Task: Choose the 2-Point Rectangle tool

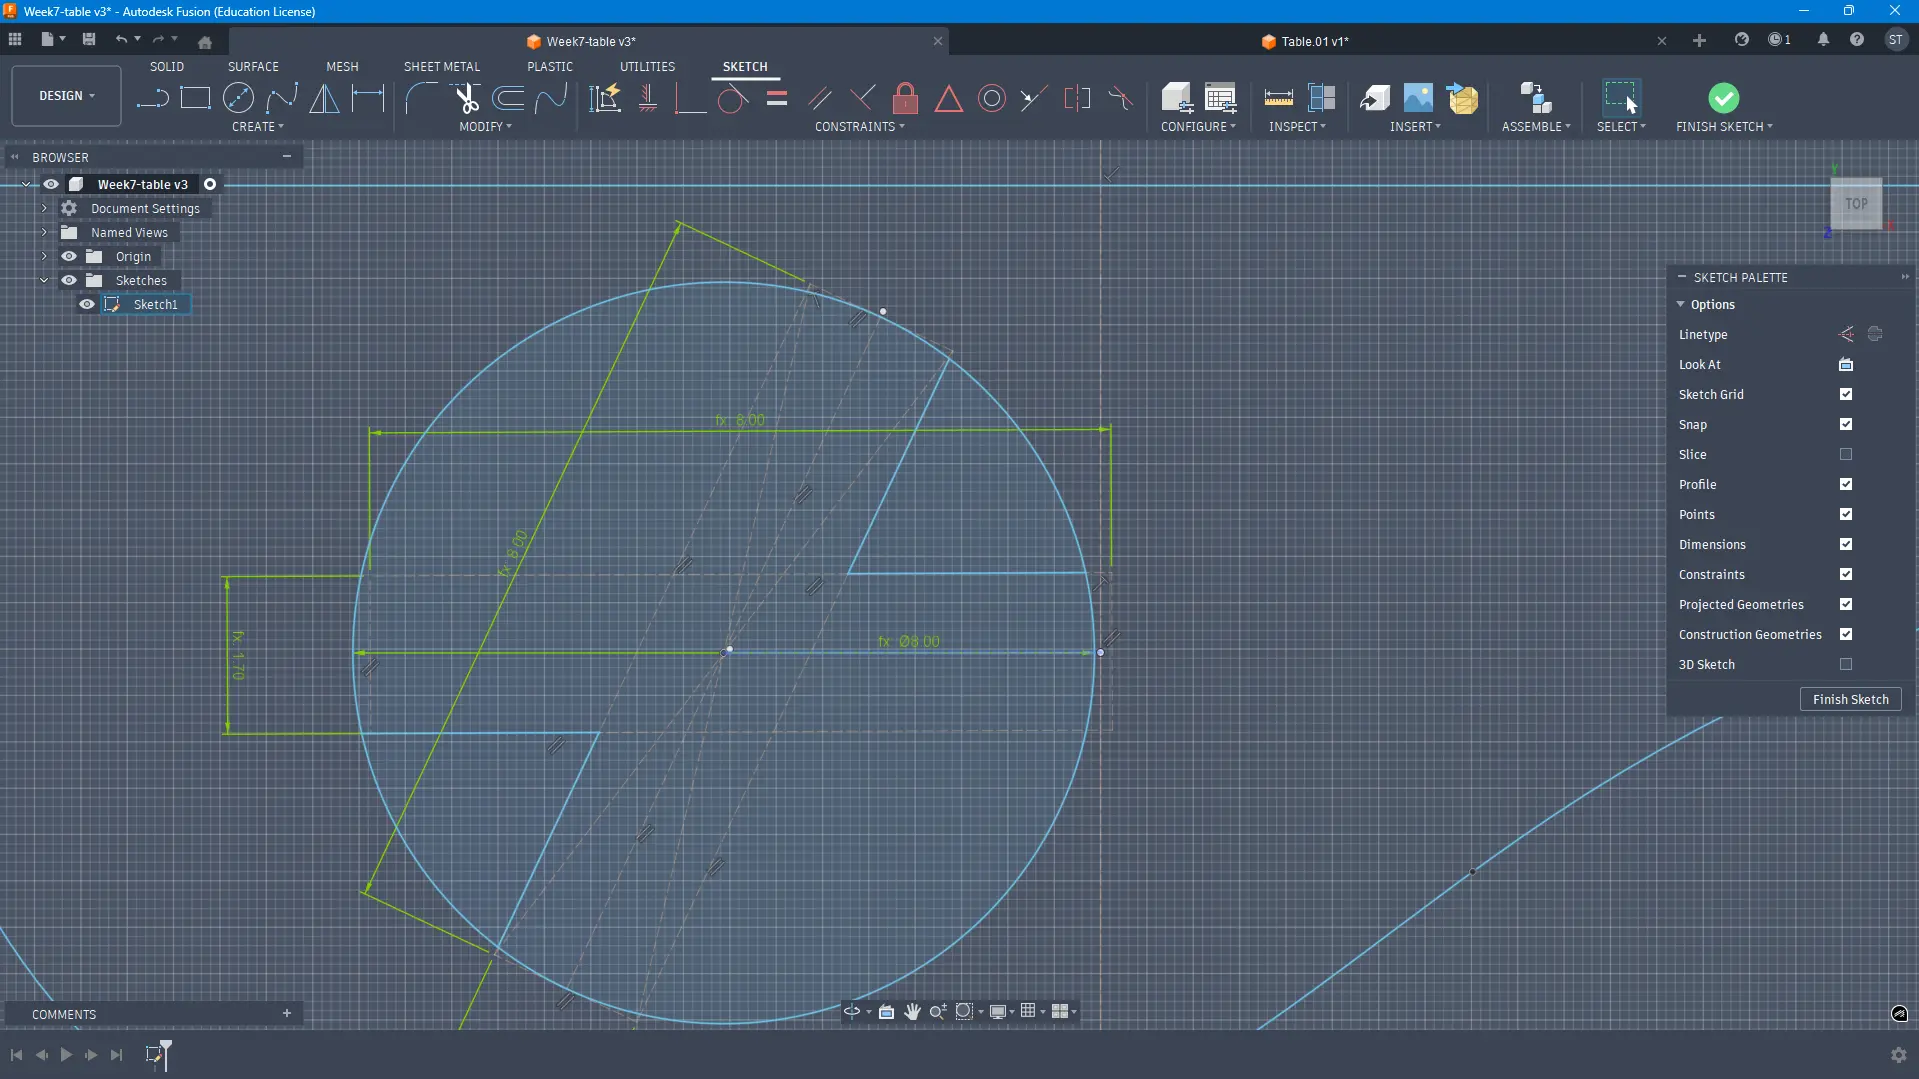Action: pyautogui.click(x=195, y=98)
